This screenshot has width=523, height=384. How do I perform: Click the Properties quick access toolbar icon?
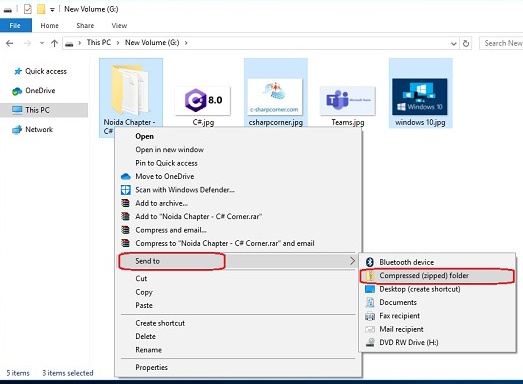27,9
